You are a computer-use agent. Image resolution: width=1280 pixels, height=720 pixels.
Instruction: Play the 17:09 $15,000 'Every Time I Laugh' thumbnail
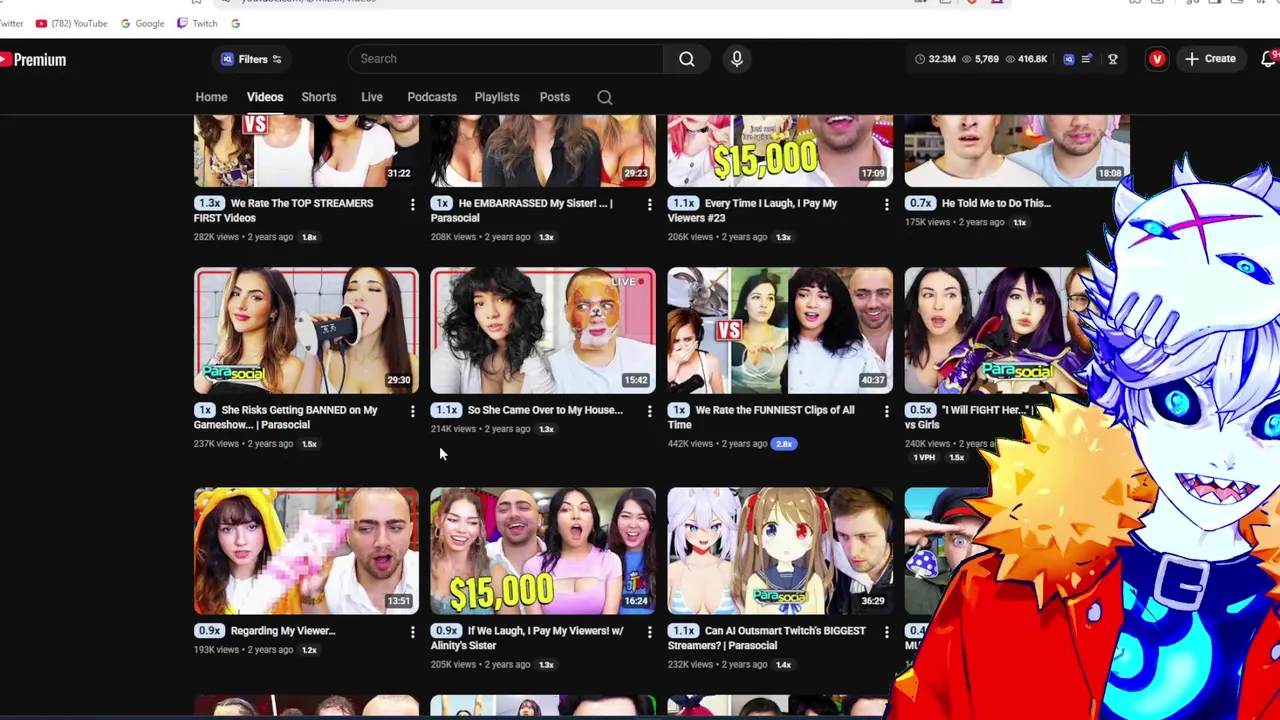tap(780, 151)
